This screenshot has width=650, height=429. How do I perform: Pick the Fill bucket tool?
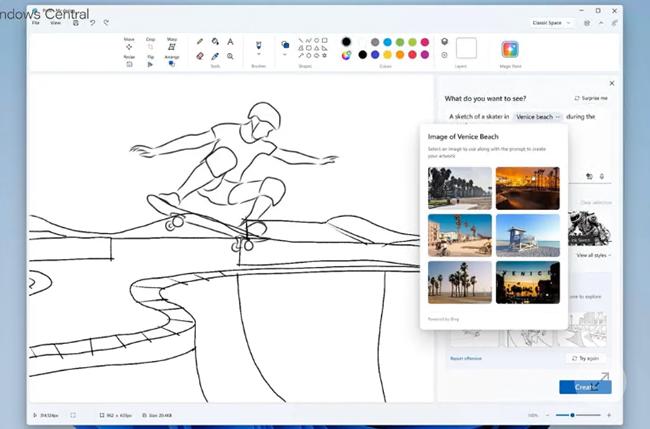(x=215, y=42)
